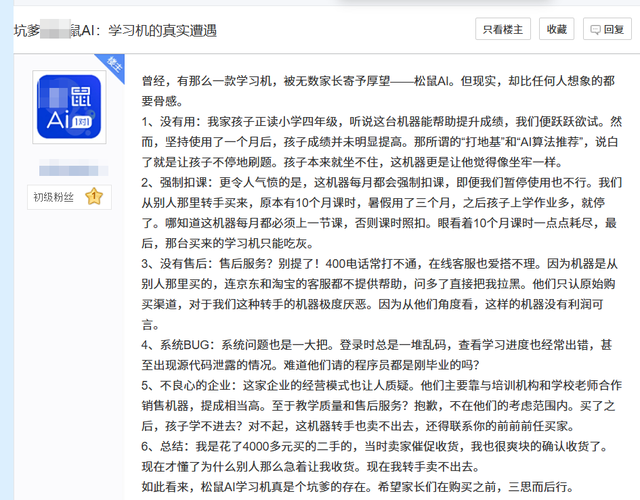Click the paragraph starting with 6、总结
The height and width of the screenshot is (500, 640).
[375, 456]
